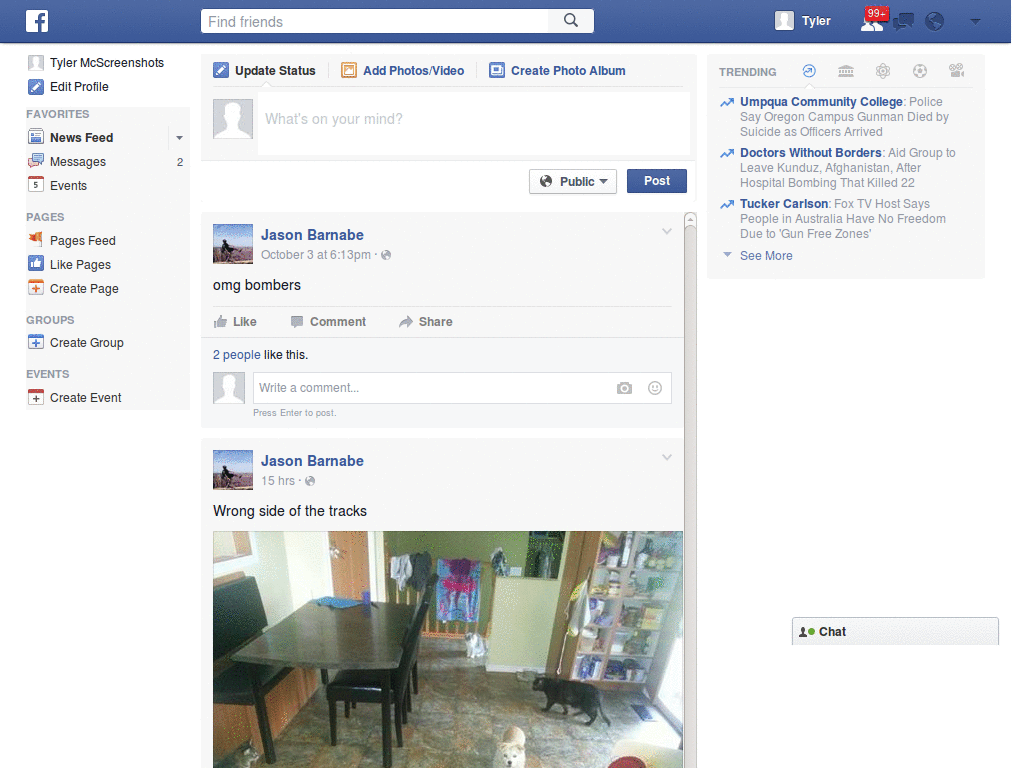Click the October 3 at 6:13pm timestamp
This screenshot has width=1024, height=768.
[315, 255]
